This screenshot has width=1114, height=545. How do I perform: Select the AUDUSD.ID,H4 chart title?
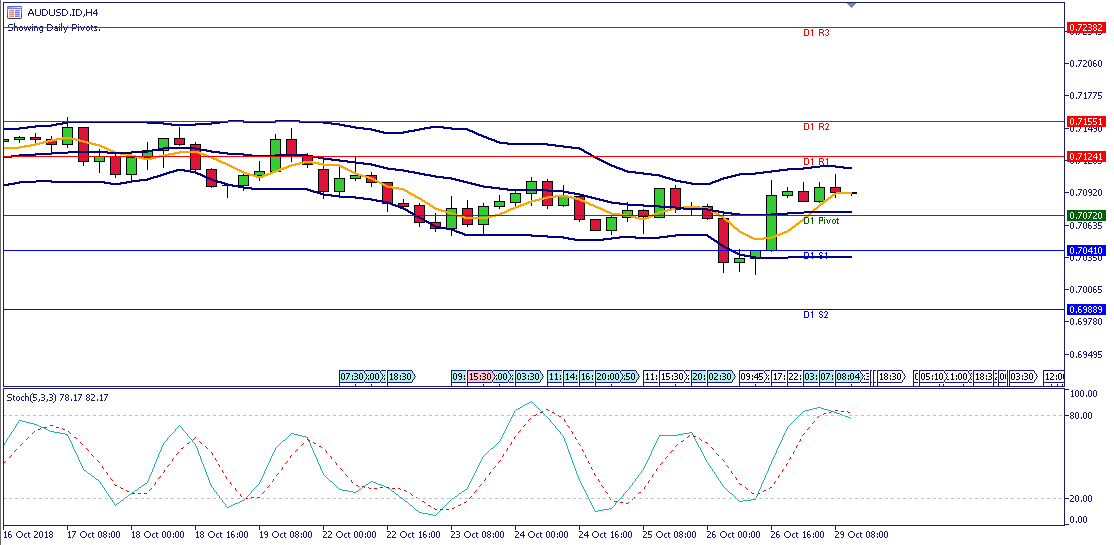62,12
